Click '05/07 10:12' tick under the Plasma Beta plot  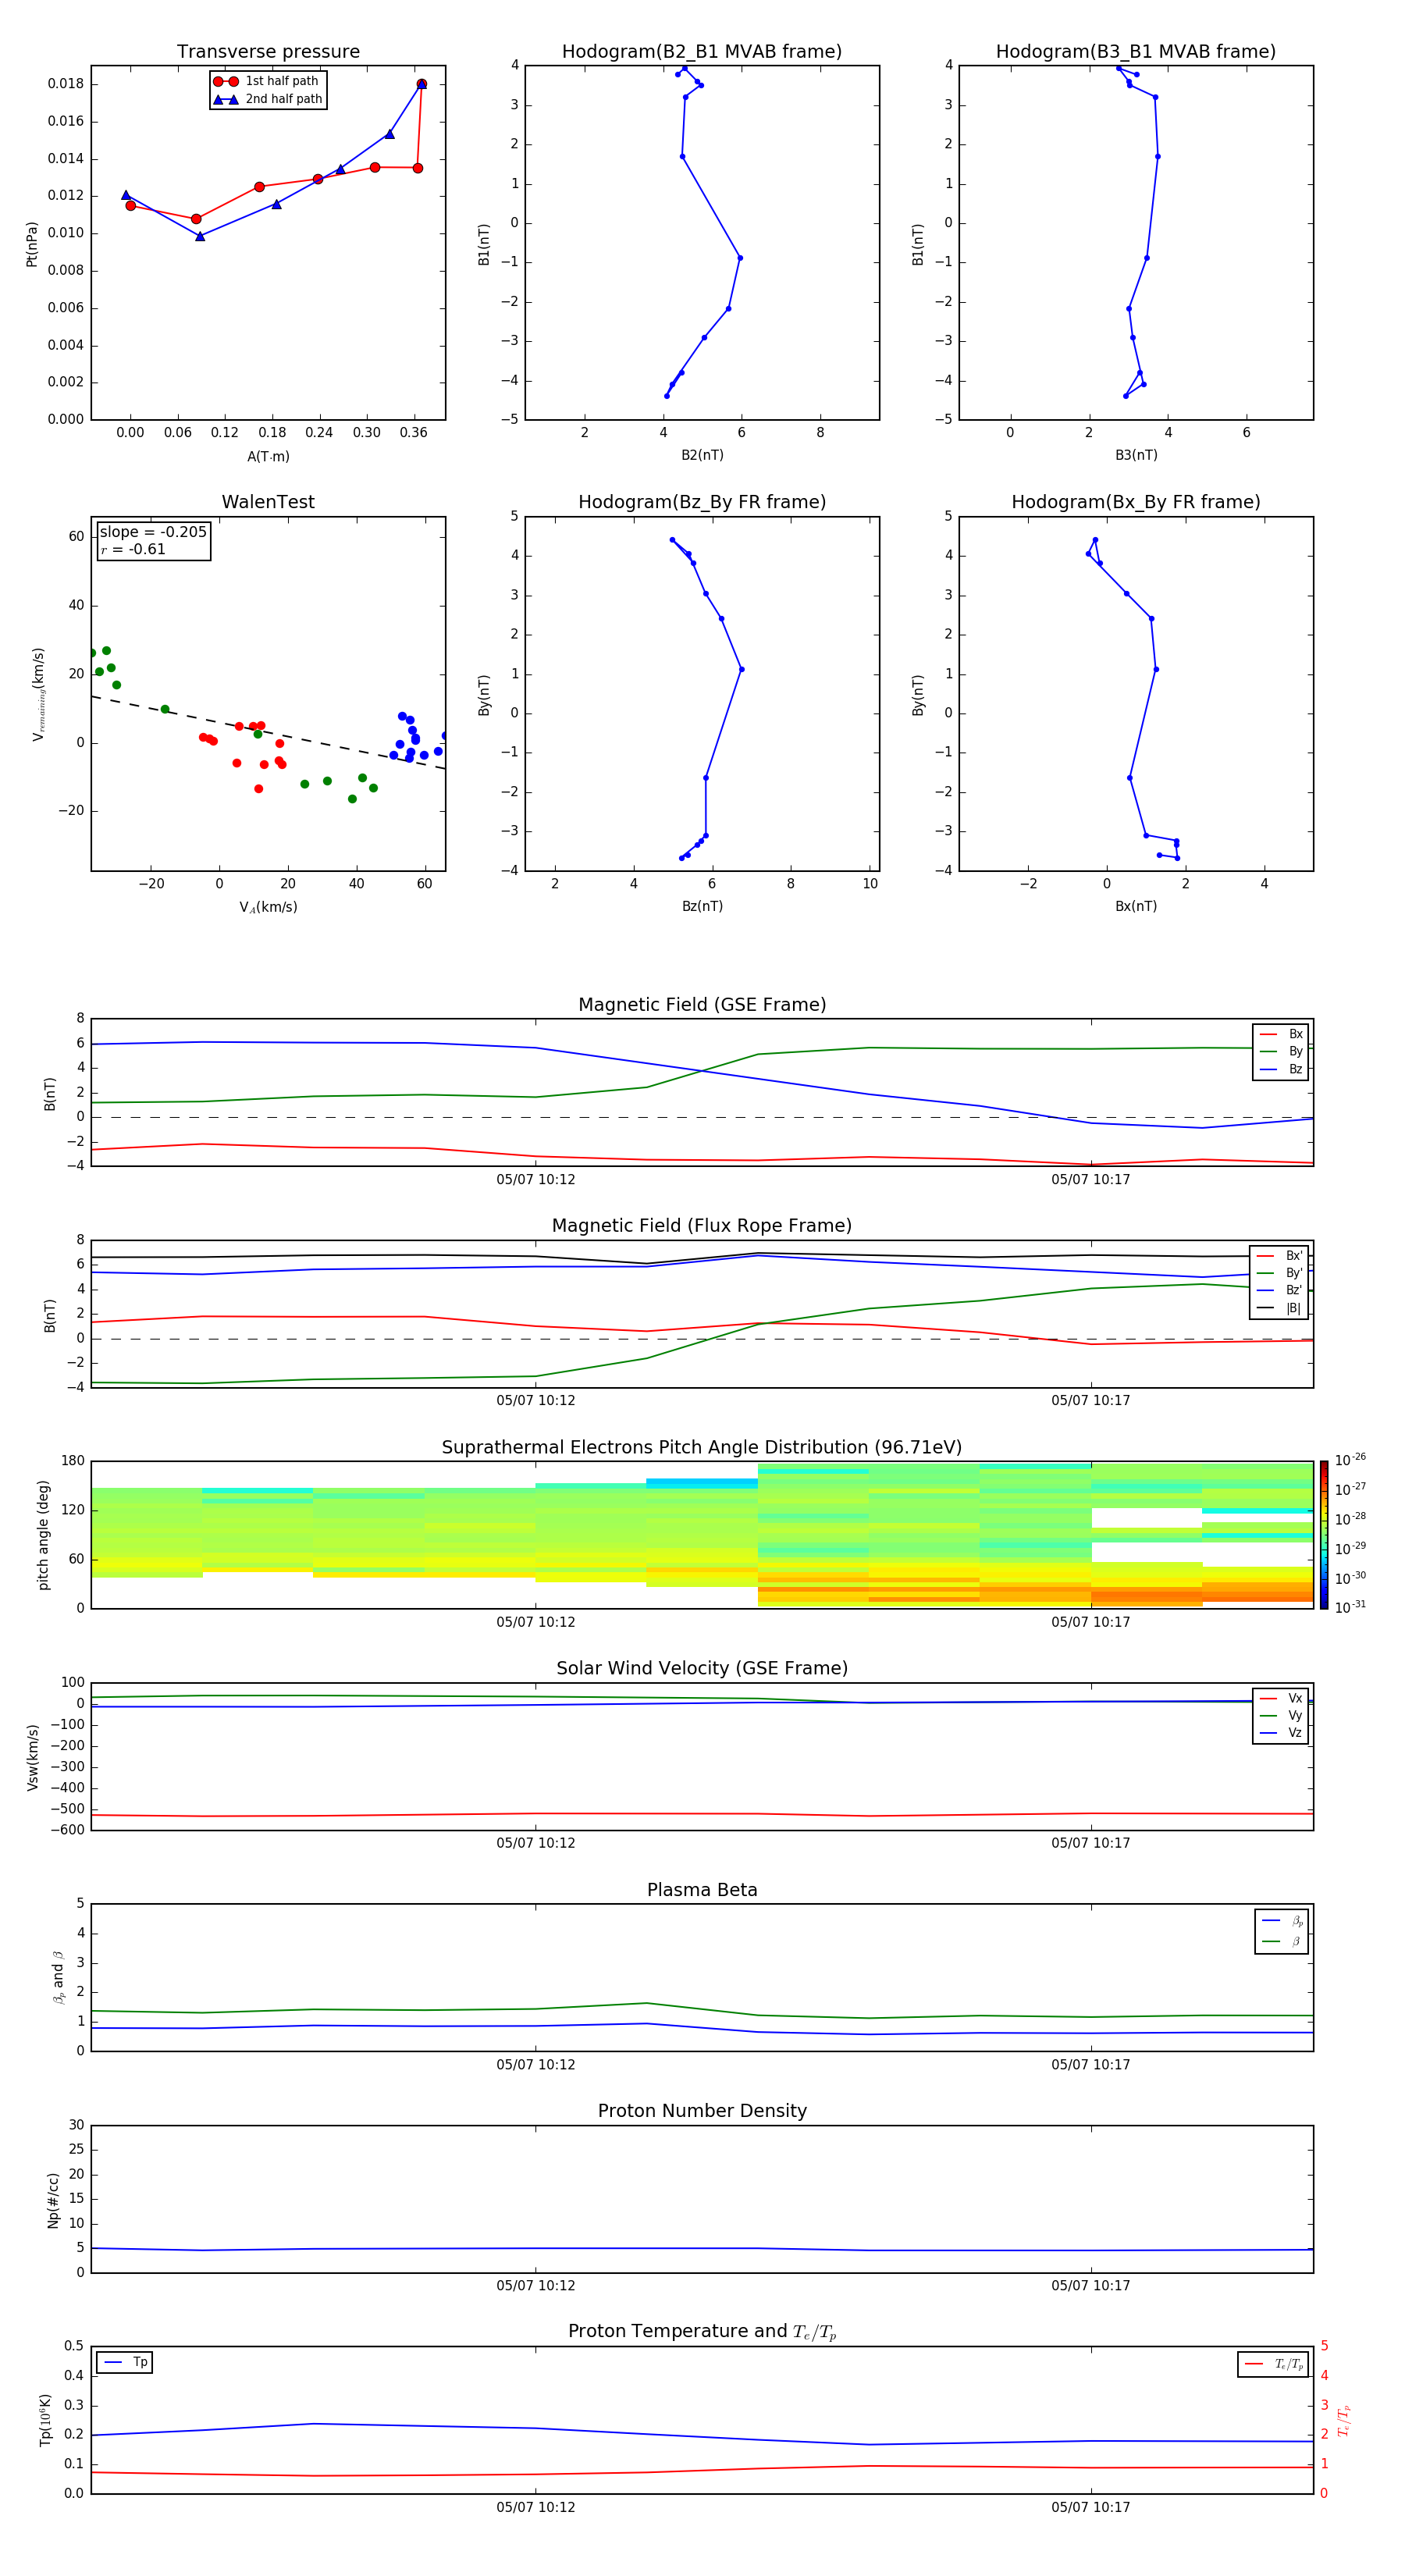[536, 2065]
